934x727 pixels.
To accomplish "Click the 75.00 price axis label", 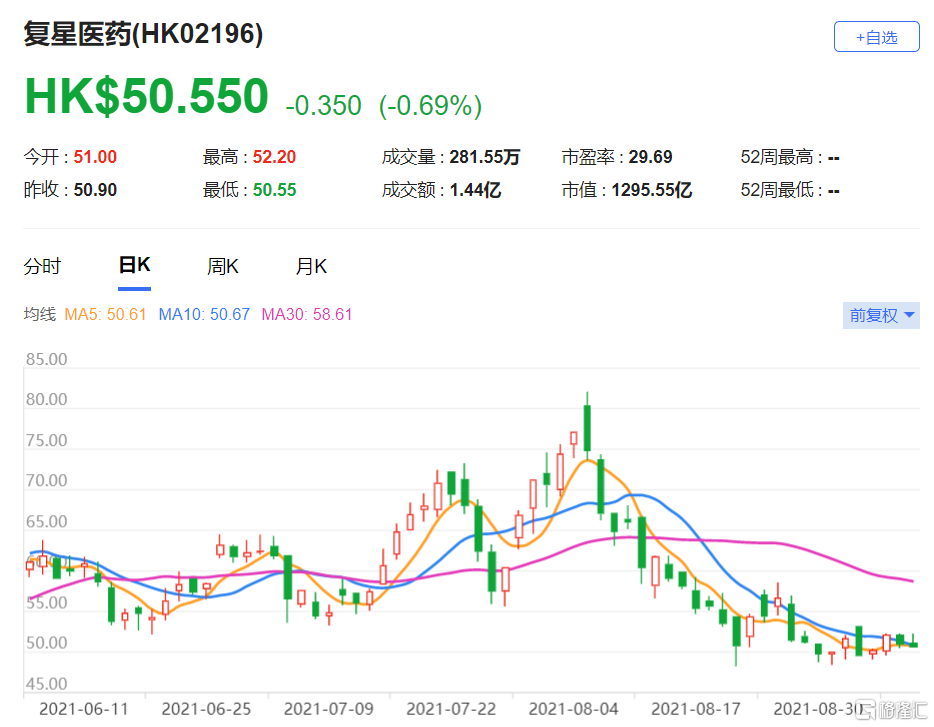I will 46,440.
